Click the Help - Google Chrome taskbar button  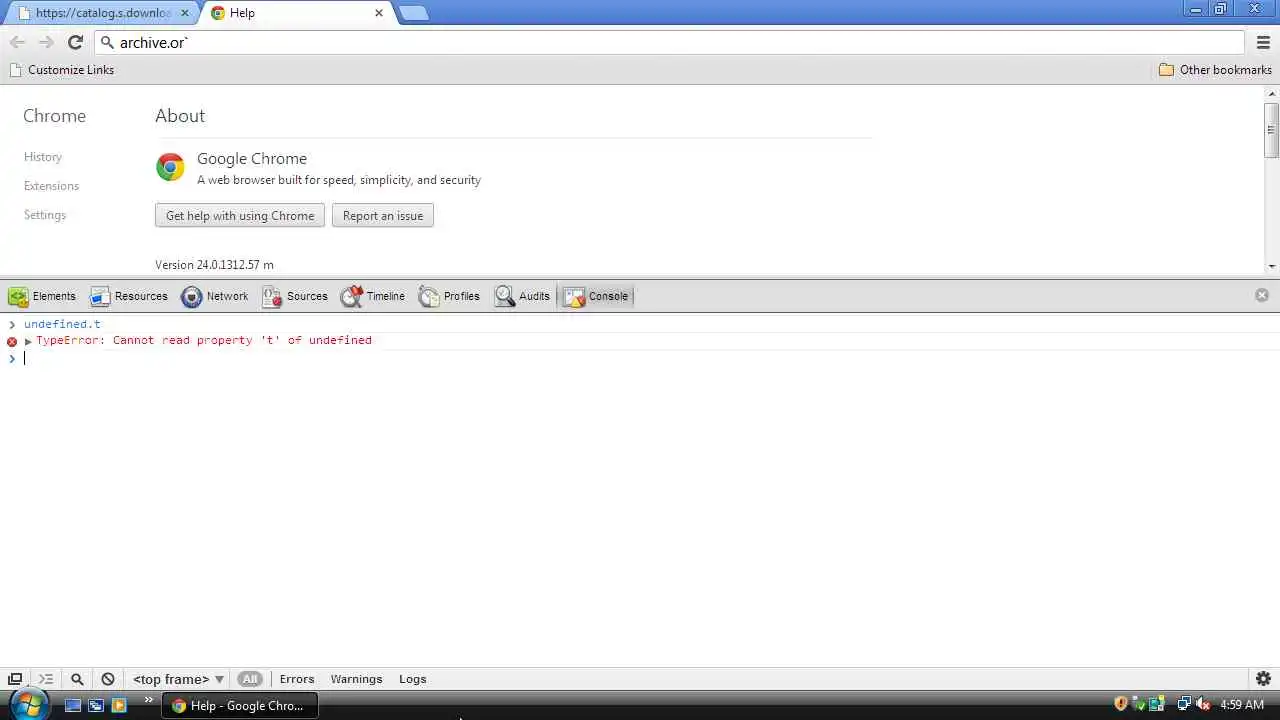(x=240, y=706)
